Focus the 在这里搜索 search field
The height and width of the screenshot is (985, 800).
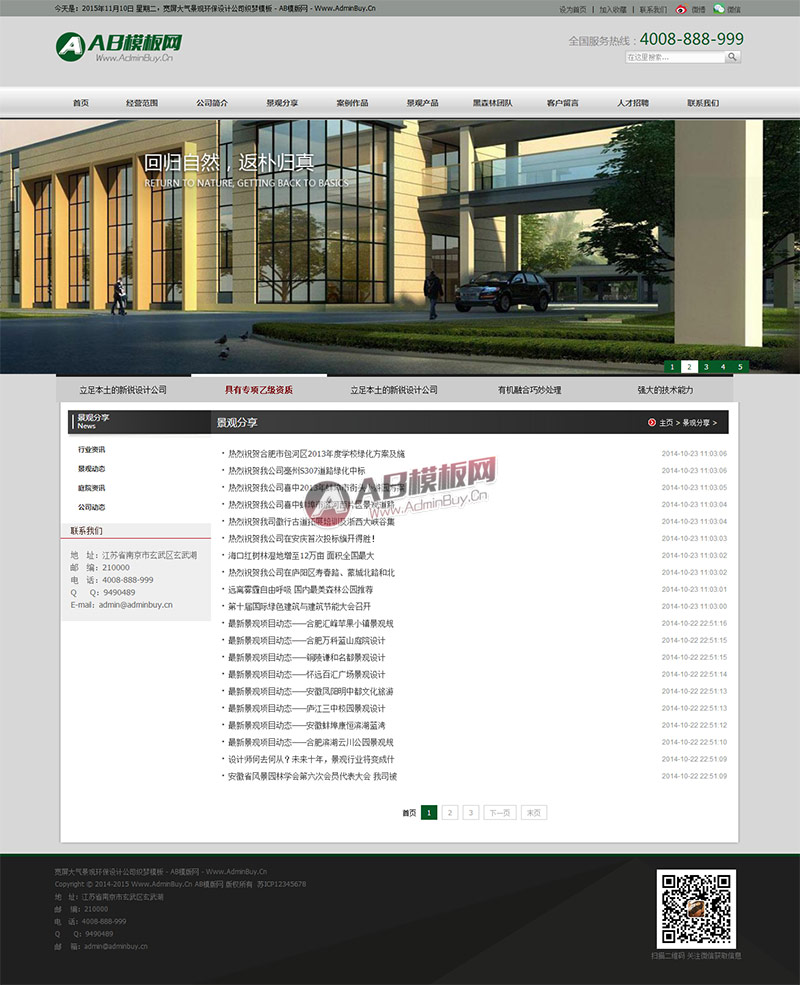coord(675,57)
